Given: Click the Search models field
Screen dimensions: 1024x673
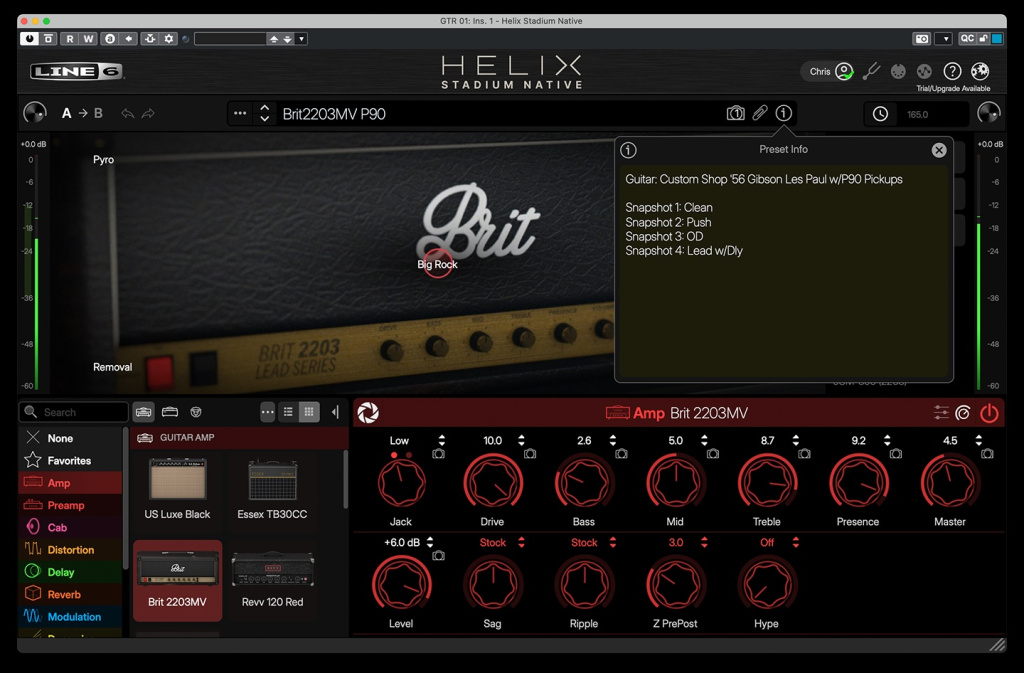Looking at the screenshot, I should pos(73,412).
